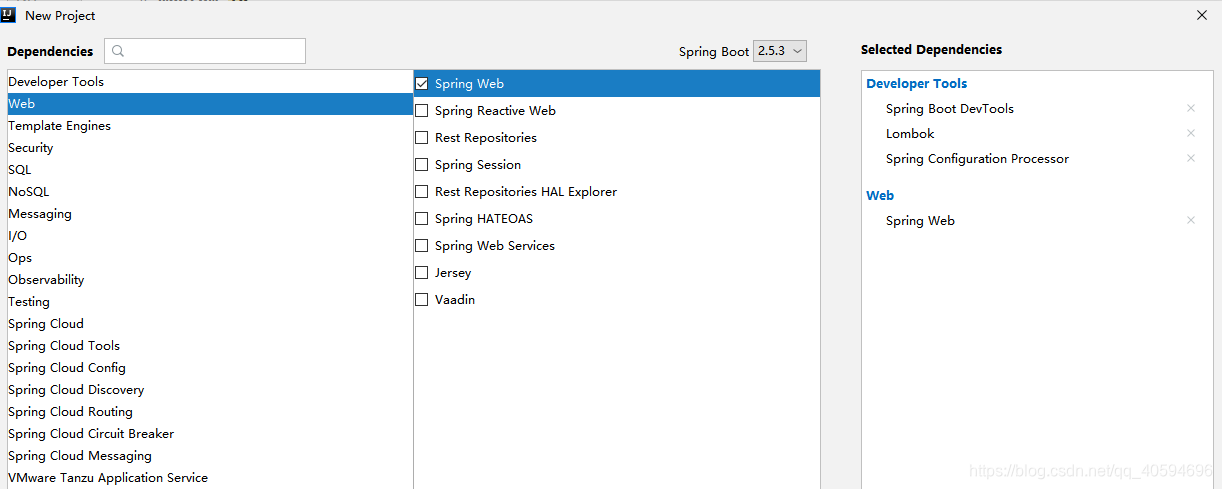Select Spring Web under the Web heading
This screenshot has height=489, width=1222.
920,221
